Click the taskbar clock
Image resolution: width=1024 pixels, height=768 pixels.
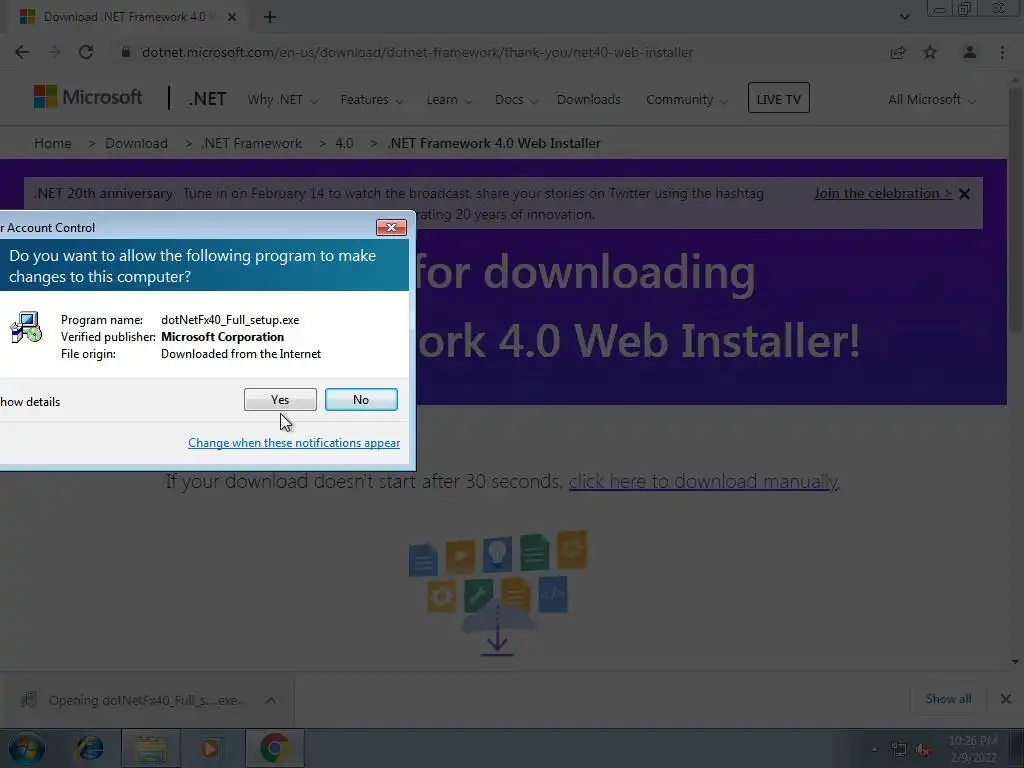(x=973, y=749)
